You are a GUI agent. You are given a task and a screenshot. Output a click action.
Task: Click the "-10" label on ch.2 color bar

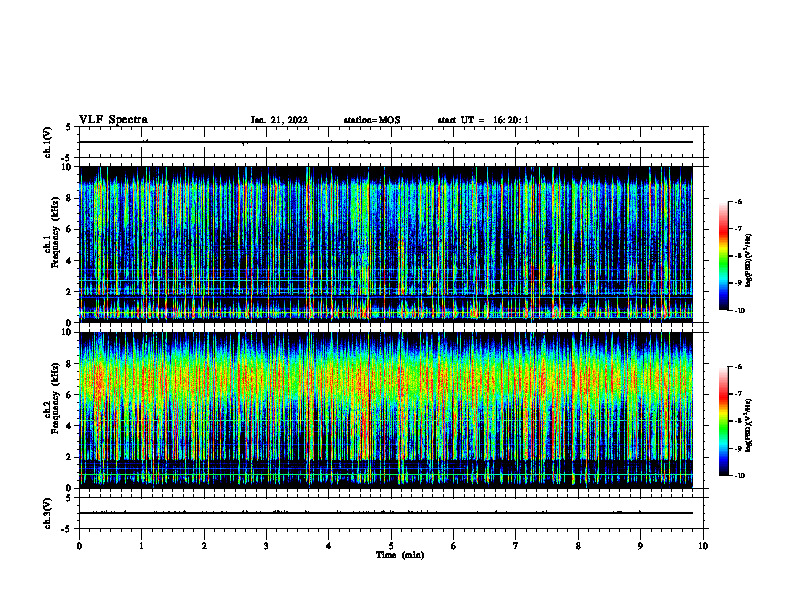[739, 476]
